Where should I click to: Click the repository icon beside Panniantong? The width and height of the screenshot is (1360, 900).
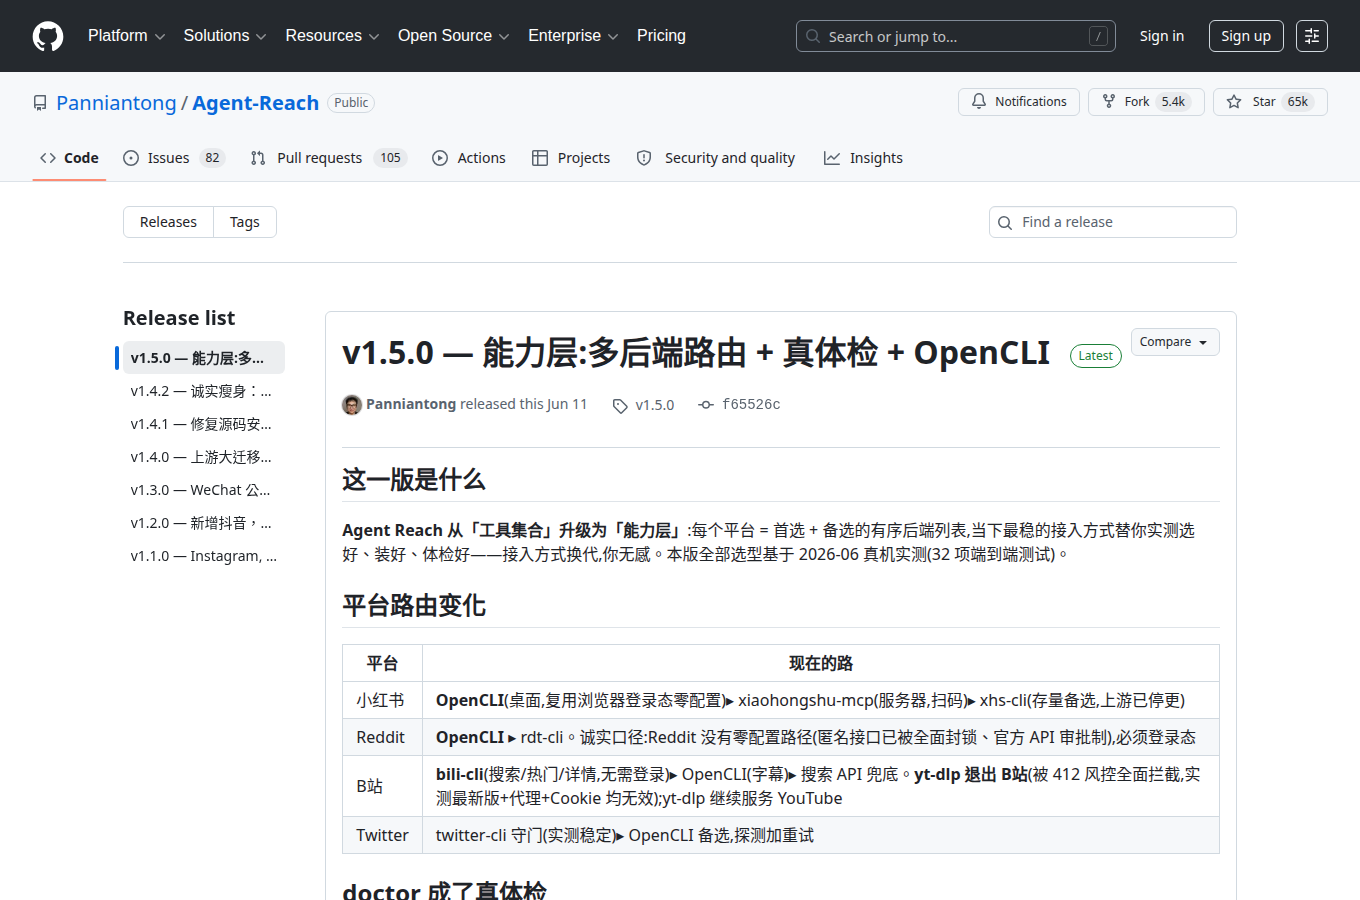(40, 103)
